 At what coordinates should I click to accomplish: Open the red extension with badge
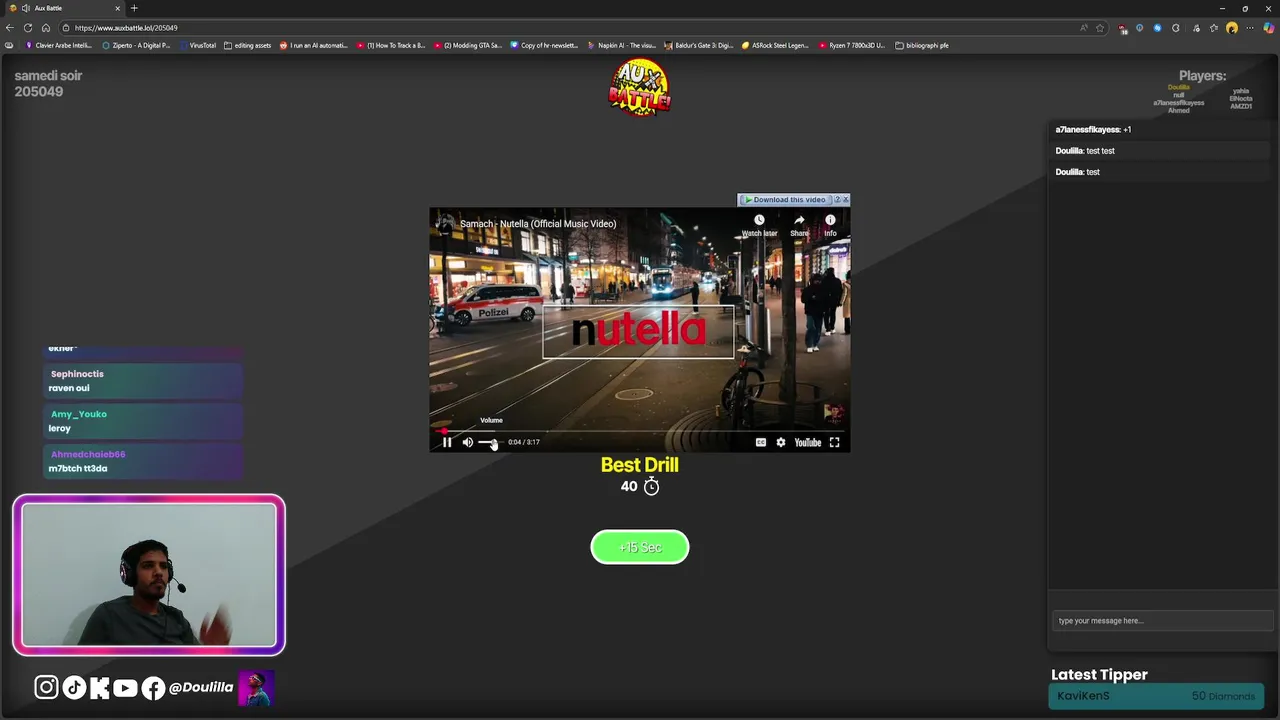(x=1123, y=28)
